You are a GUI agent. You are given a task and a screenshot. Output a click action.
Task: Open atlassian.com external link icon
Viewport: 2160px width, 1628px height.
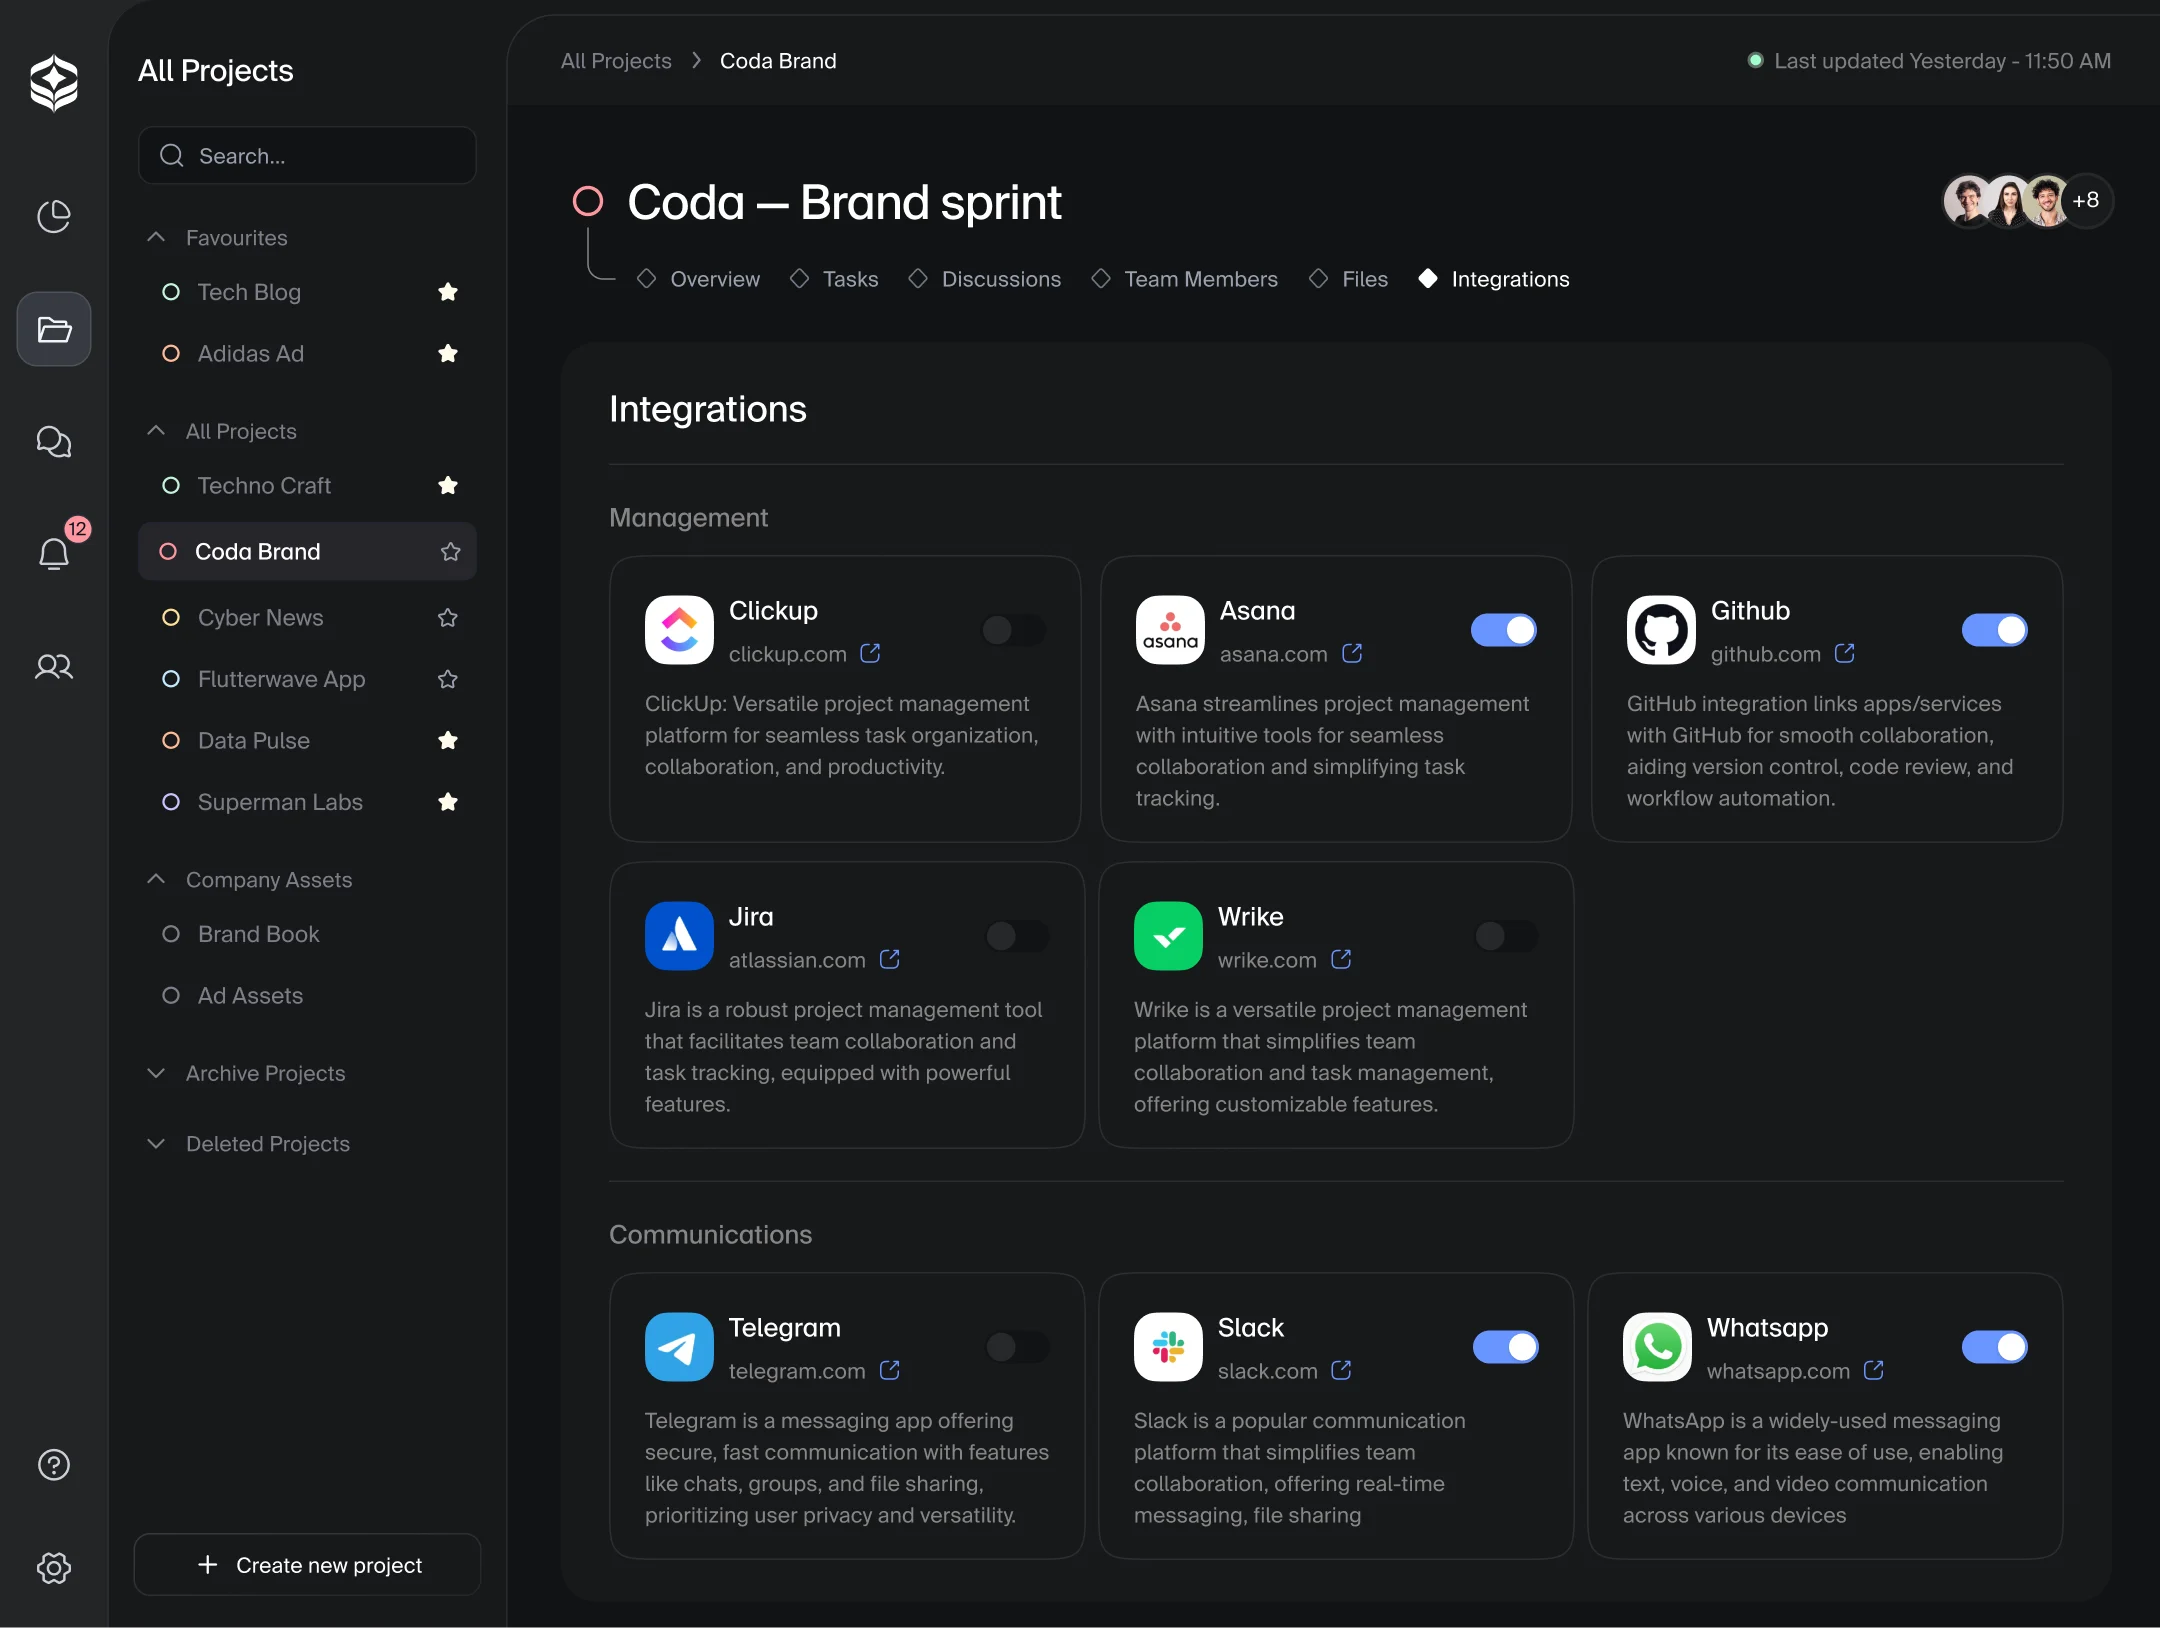click(x=890, y=959)
